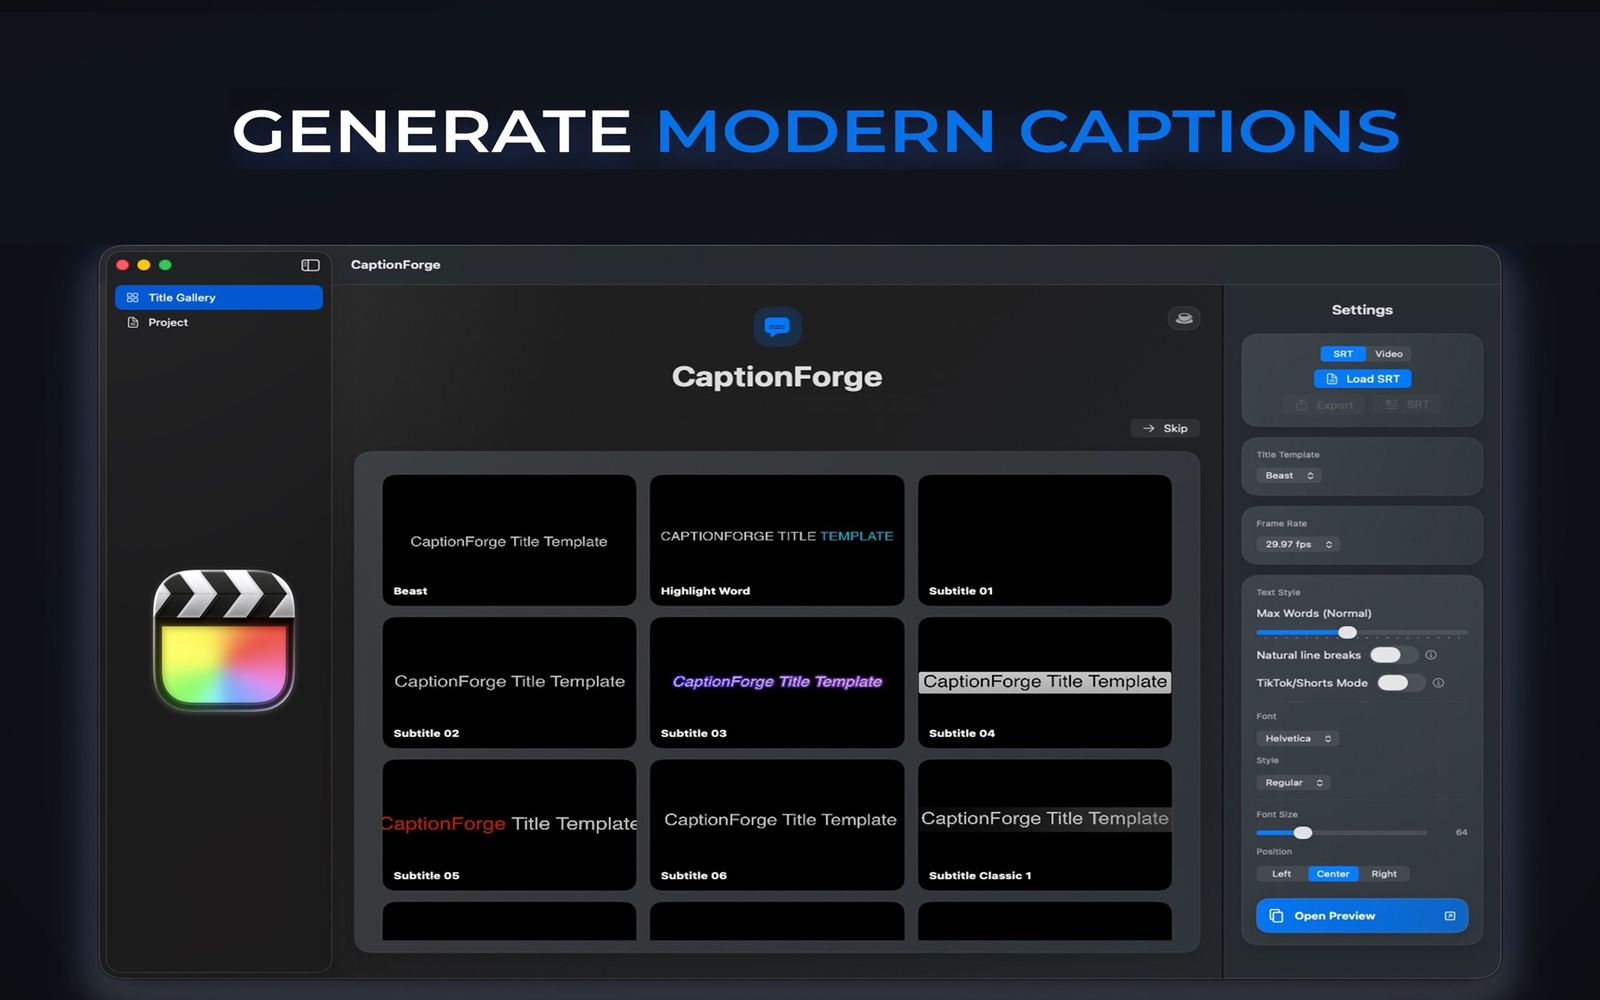
Task: Click the Load SRT button
Action: pos(1362,379)
